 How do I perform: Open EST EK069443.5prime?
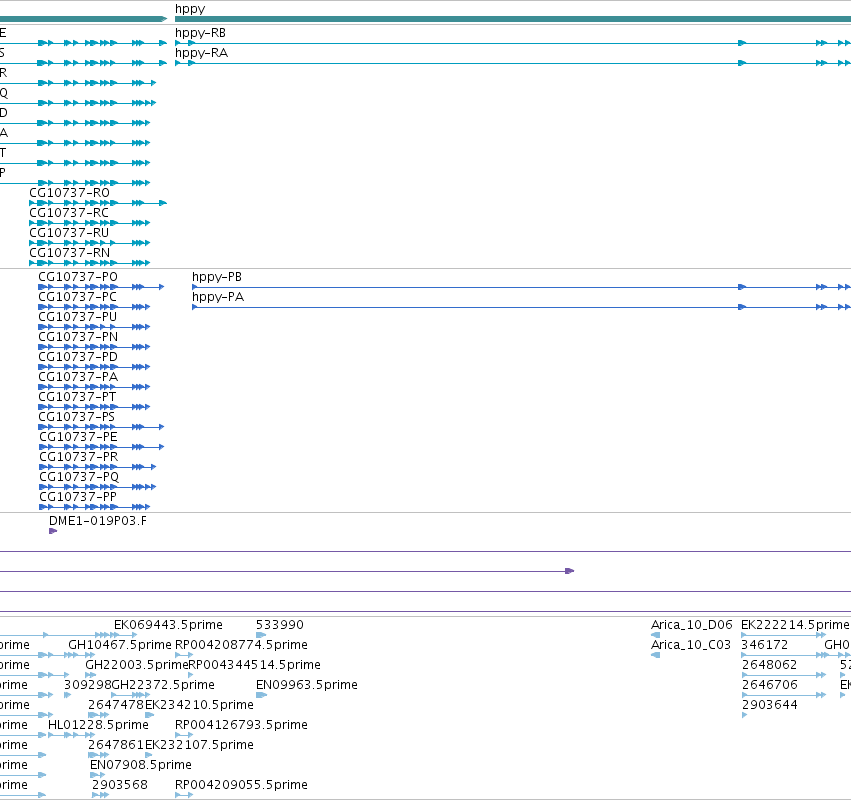coord(168,625)
